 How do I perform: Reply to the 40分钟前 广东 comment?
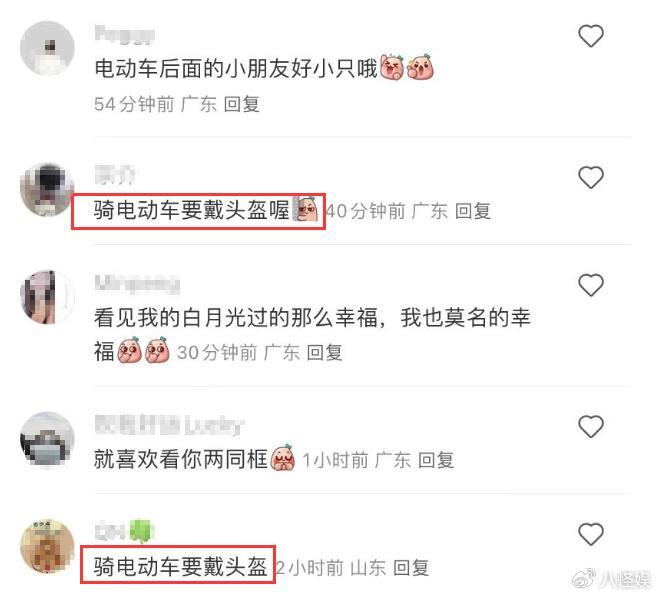(x=473, y=211)
